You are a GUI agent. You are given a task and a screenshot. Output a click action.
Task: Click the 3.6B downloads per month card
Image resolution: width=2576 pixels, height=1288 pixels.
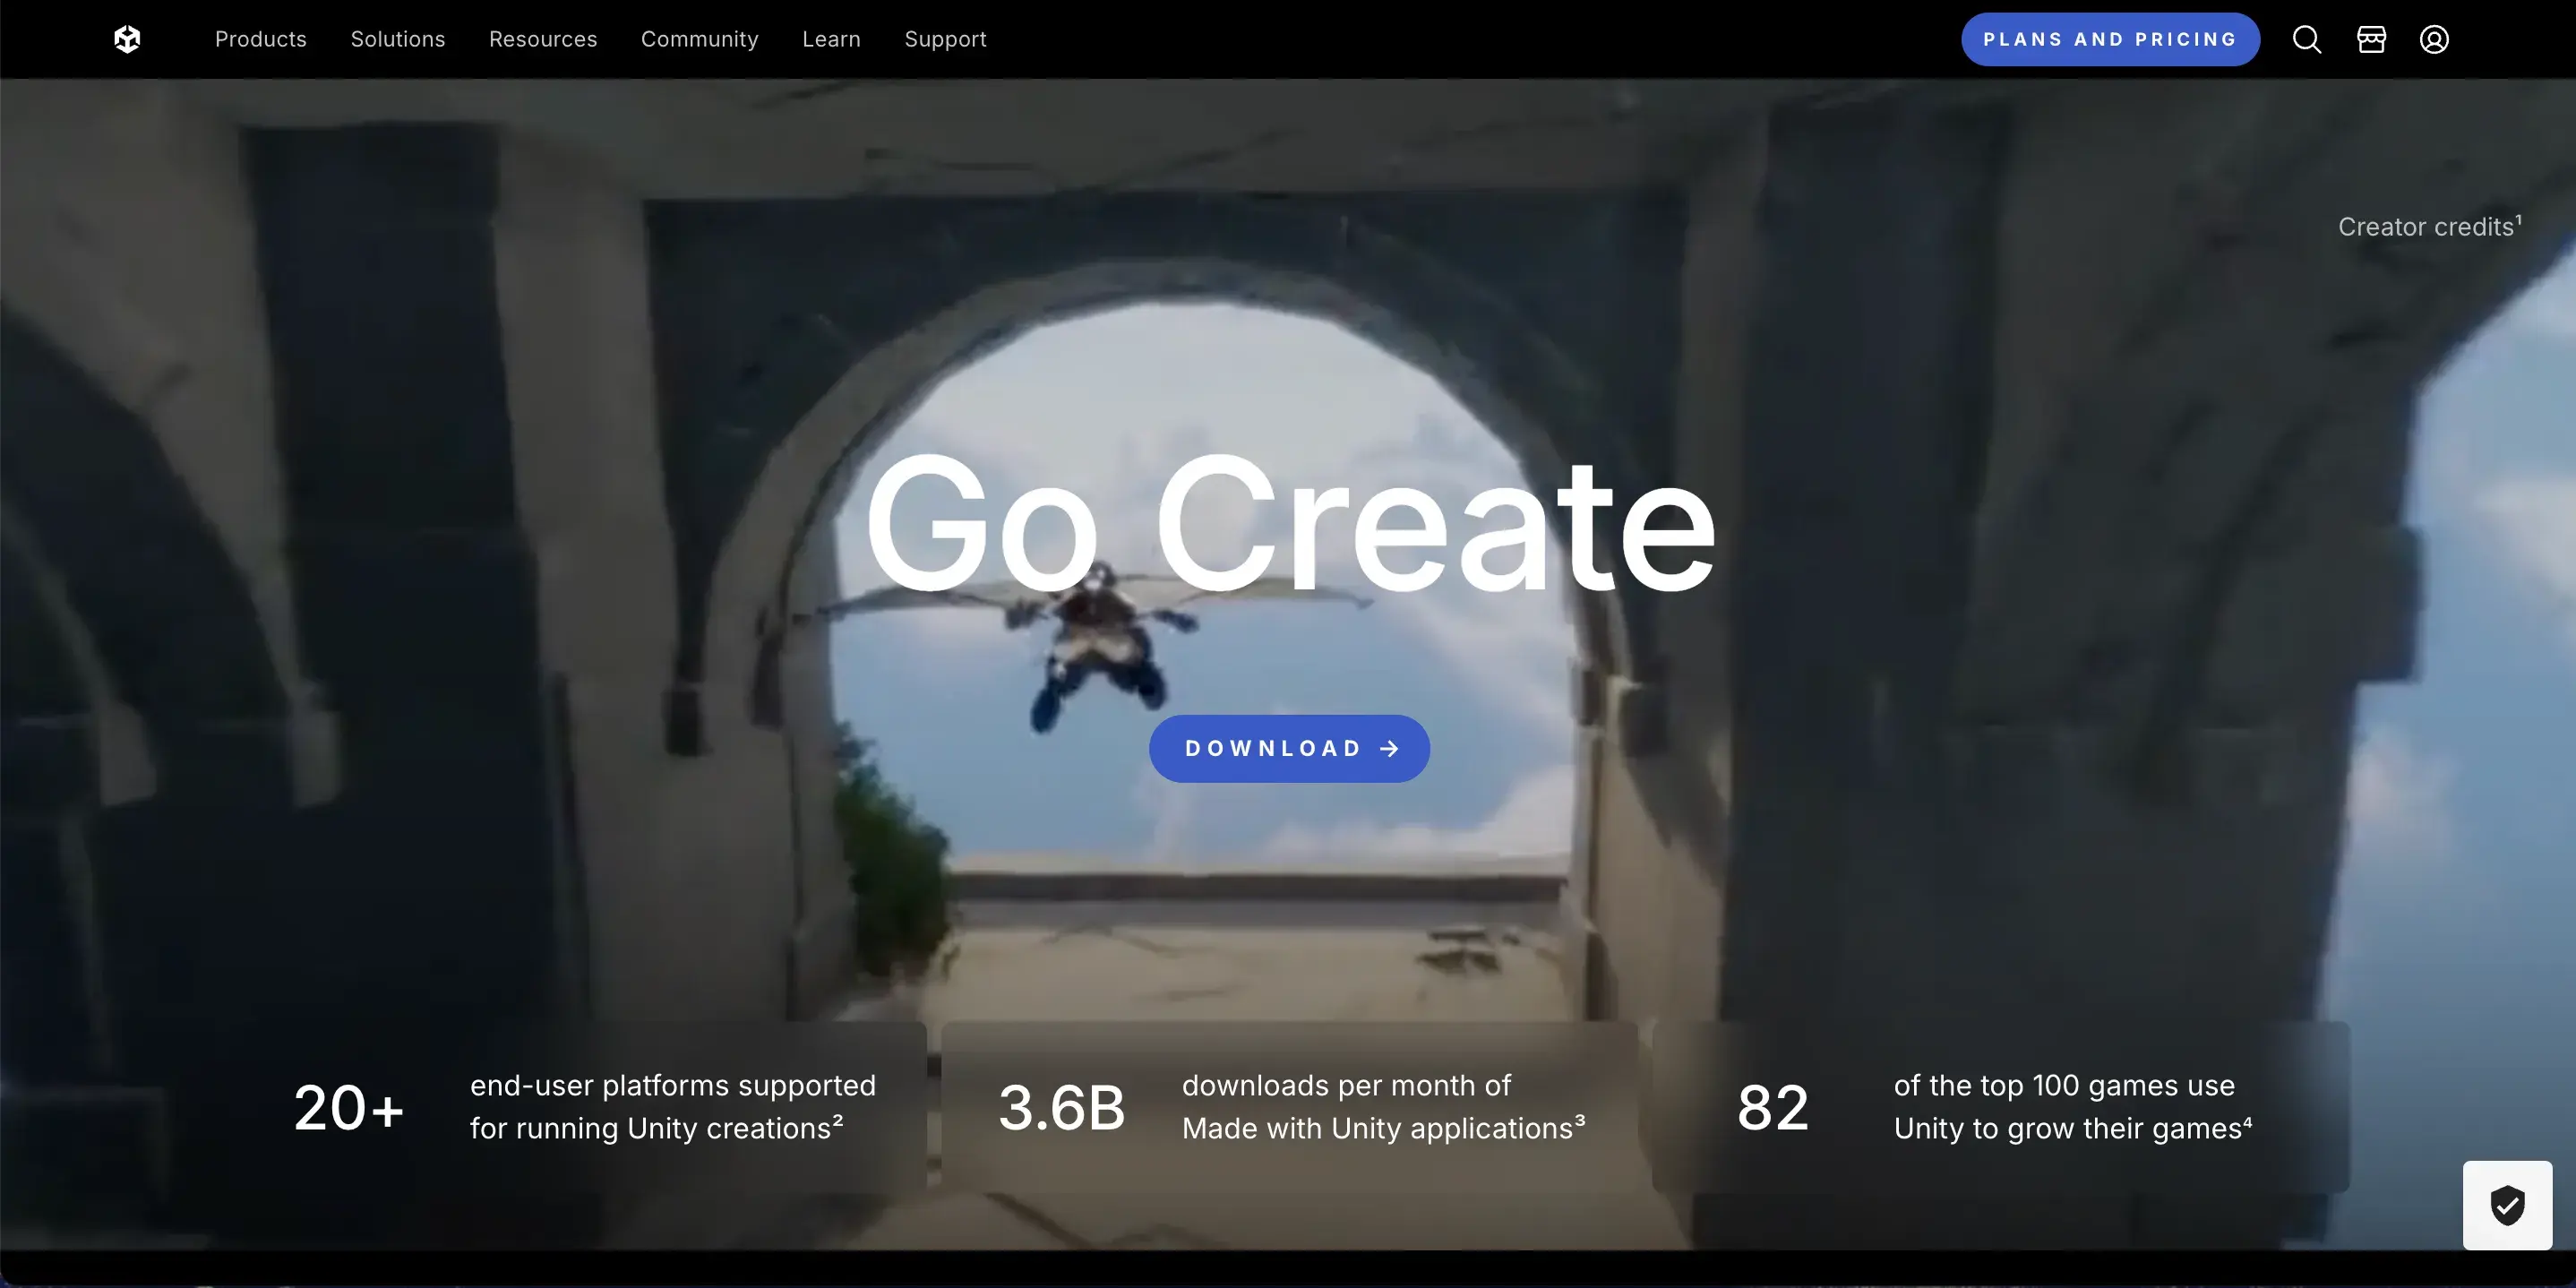click(x=1289, y=1107)
